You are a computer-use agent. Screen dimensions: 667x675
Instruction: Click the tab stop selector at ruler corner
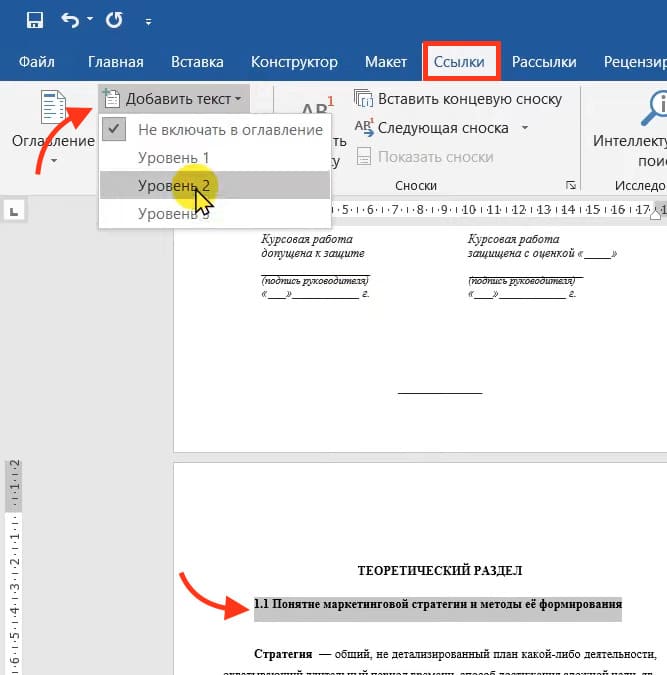coord(14,211)
